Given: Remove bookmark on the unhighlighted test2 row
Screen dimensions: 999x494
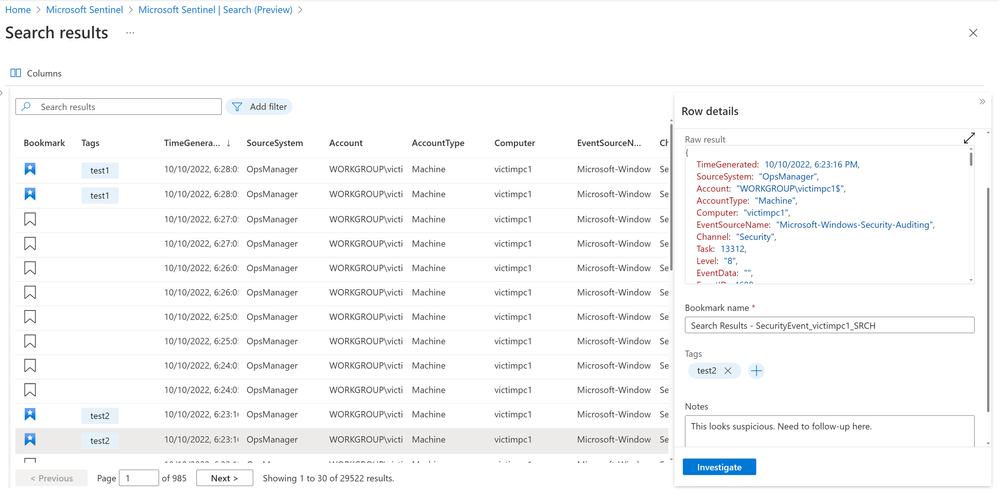Looking at the screenshot, I should click(30, 415).
